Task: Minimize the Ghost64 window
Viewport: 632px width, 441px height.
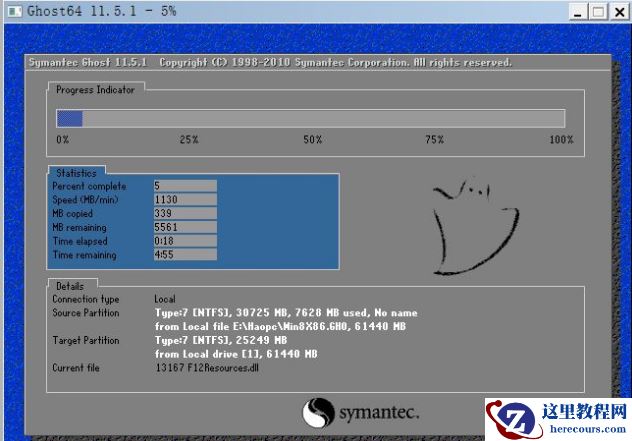Action: tap(578, 11)
